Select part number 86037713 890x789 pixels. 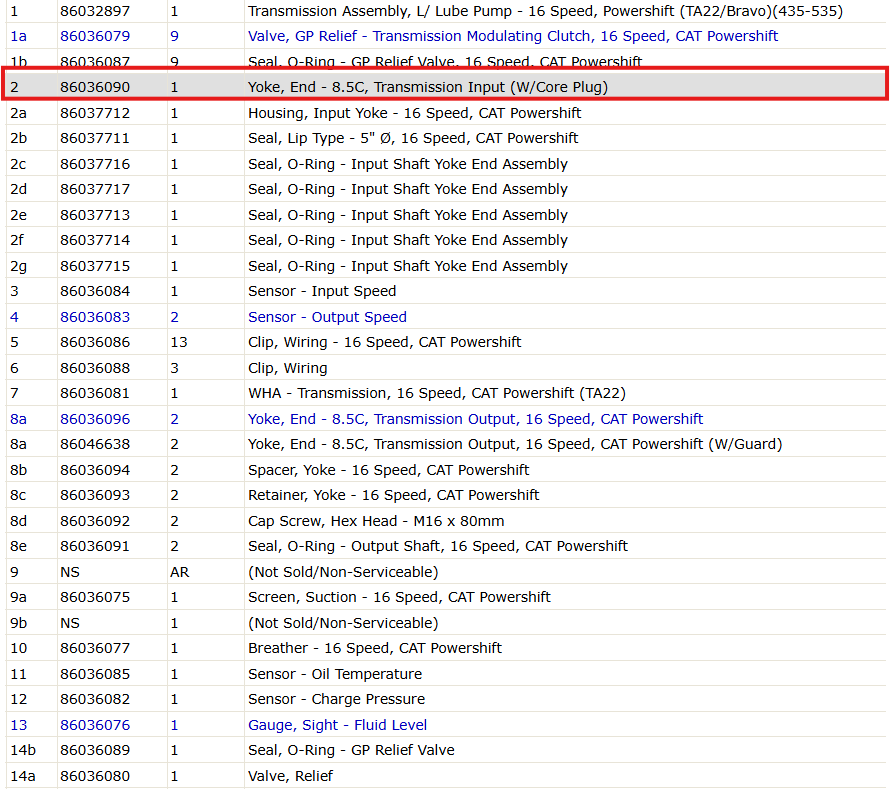(x=95, y=215)
